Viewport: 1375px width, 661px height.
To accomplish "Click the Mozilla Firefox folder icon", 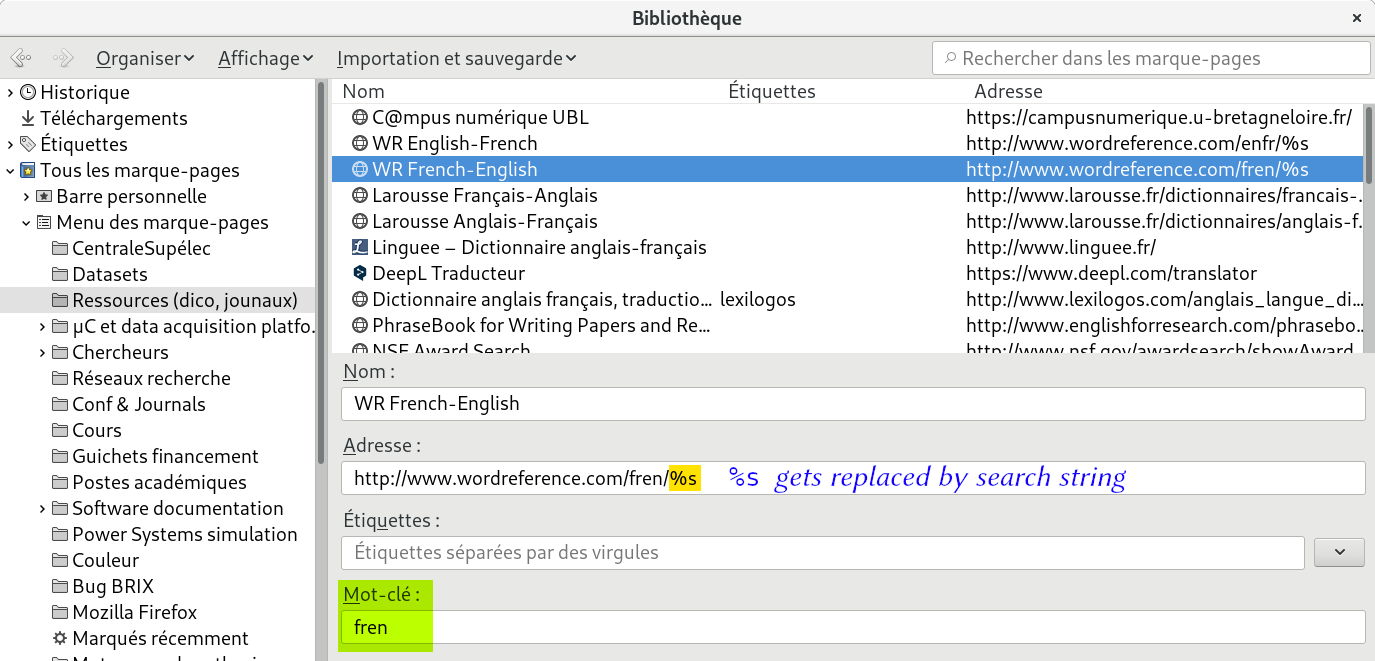I will click(x=60, y=612).
